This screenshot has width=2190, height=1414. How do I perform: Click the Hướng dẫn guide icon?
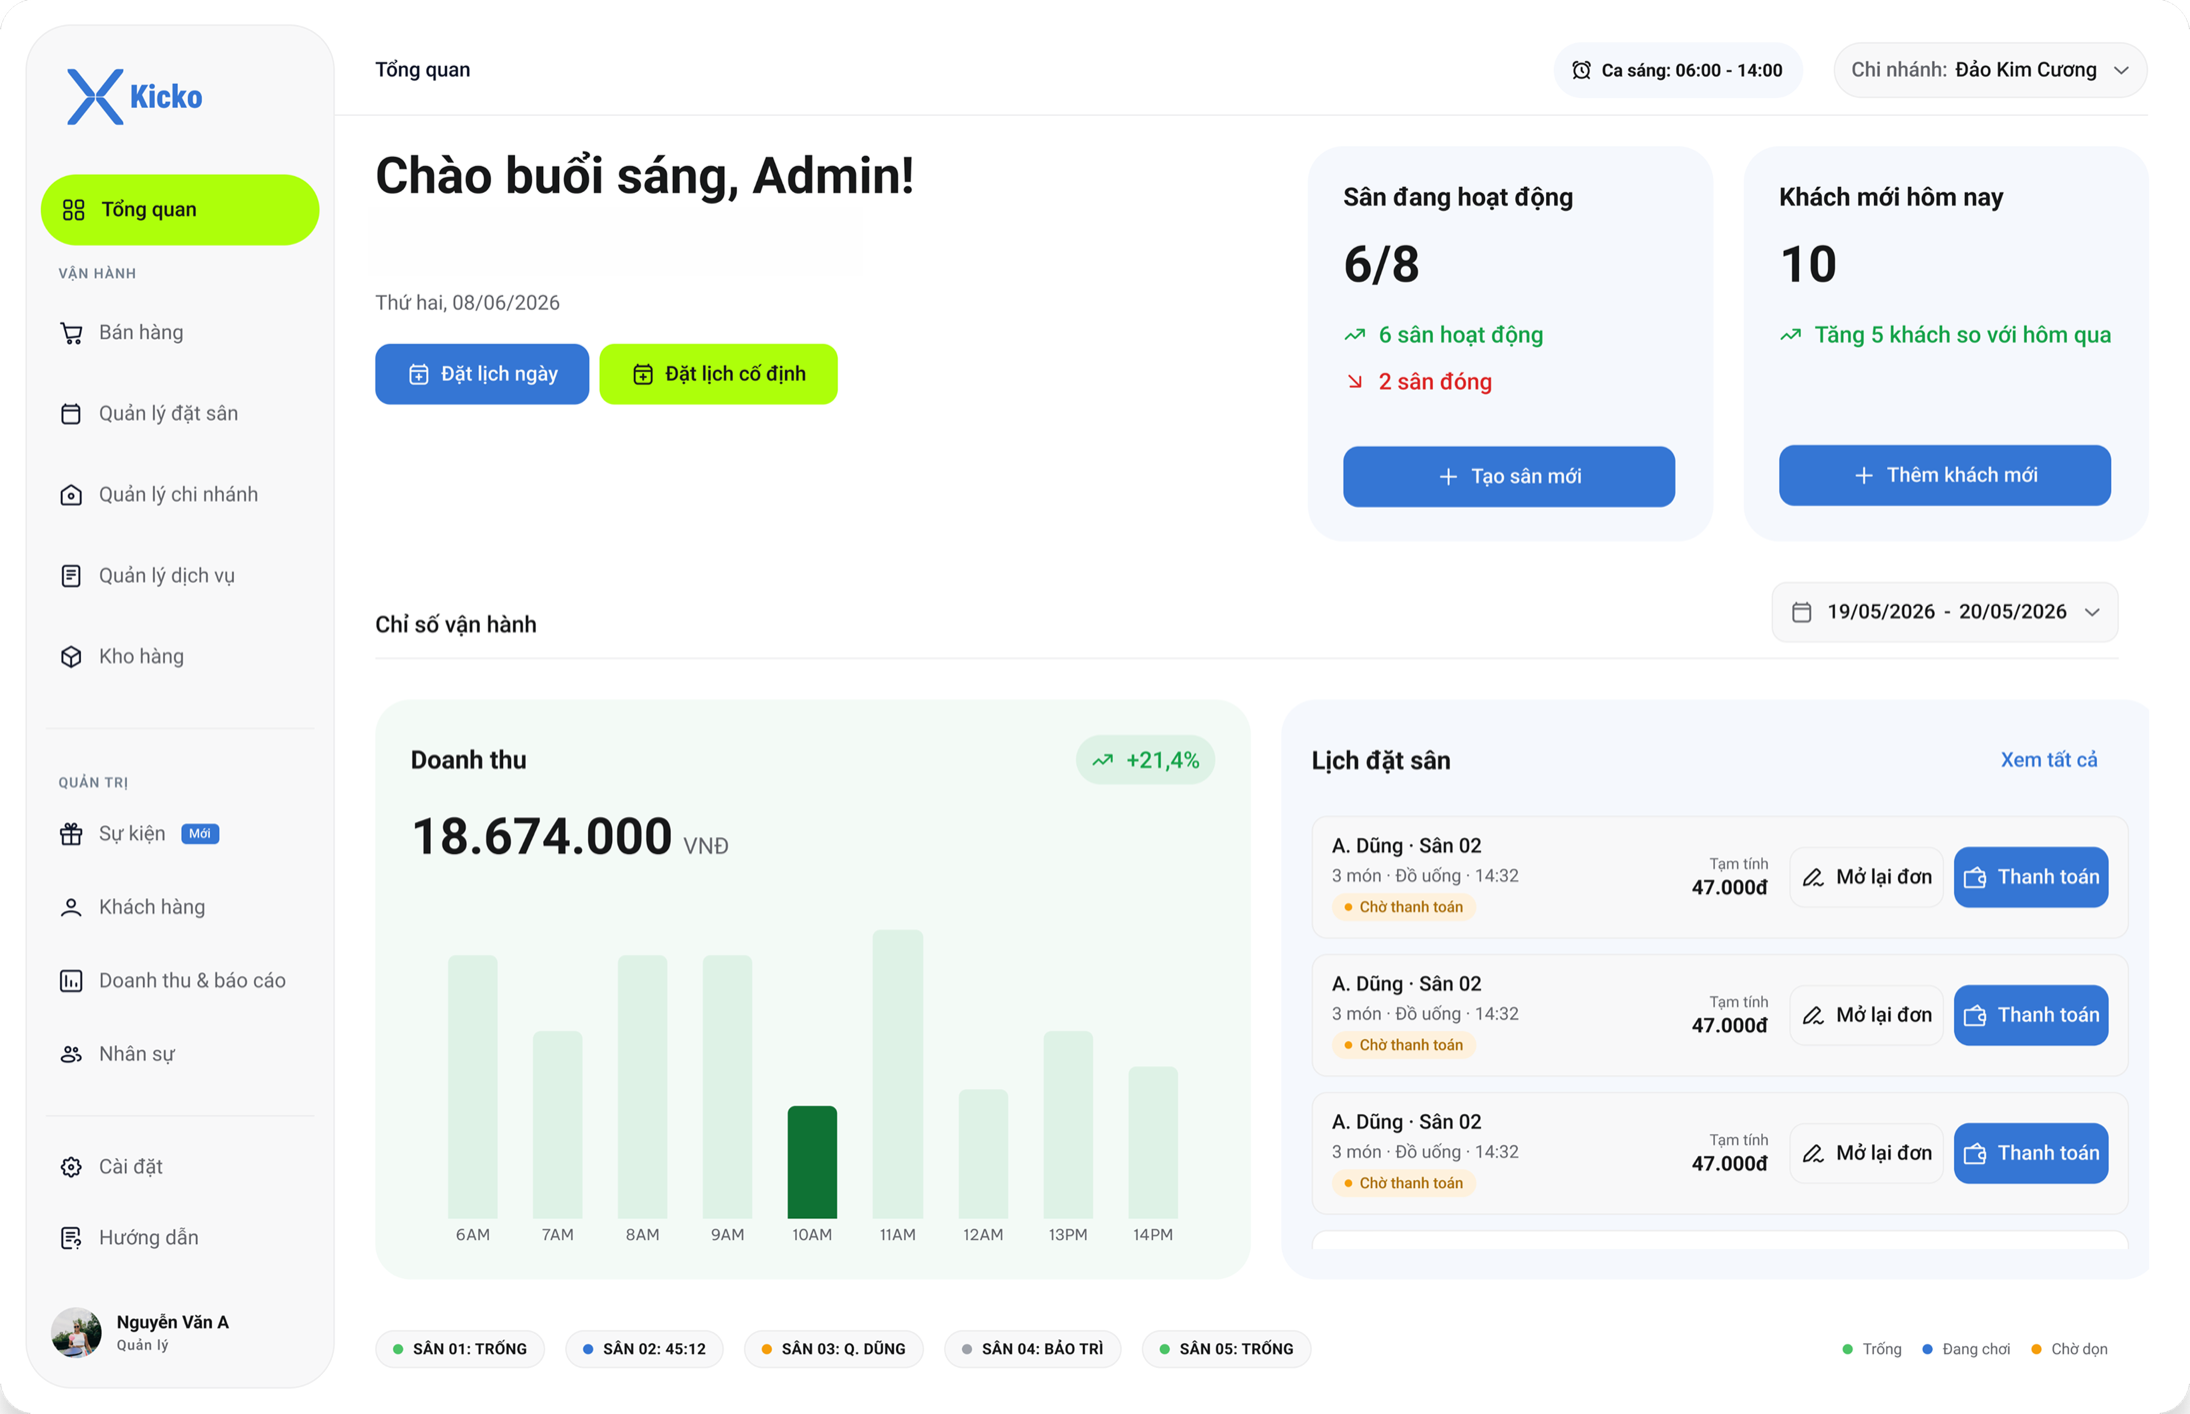point(71,1238)
